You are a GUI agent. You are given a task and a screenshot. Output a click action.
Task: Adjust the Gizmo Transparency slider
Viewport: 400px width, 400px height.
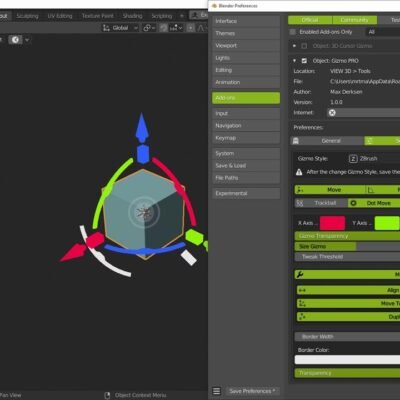(x=347, y=236)
